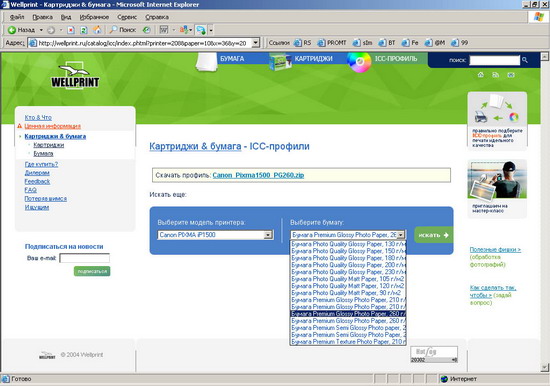Image resolution: width=550 pixels, height=386 pixels.
Task: Select Photo Quality Glossy Paper, 230 г/м2
Action: 348,272
